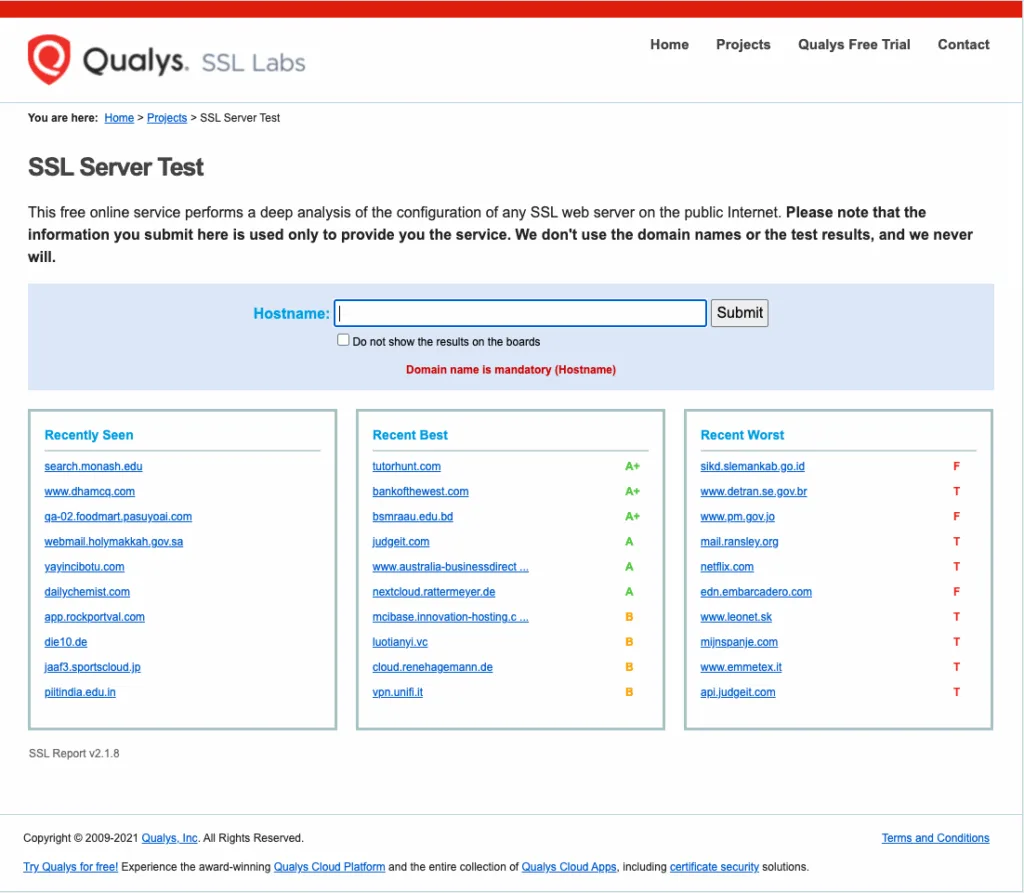The width and height of the screenshot is (1024, 893).
Task: Open mail.ransley.org link
Action: pos(739,542)
